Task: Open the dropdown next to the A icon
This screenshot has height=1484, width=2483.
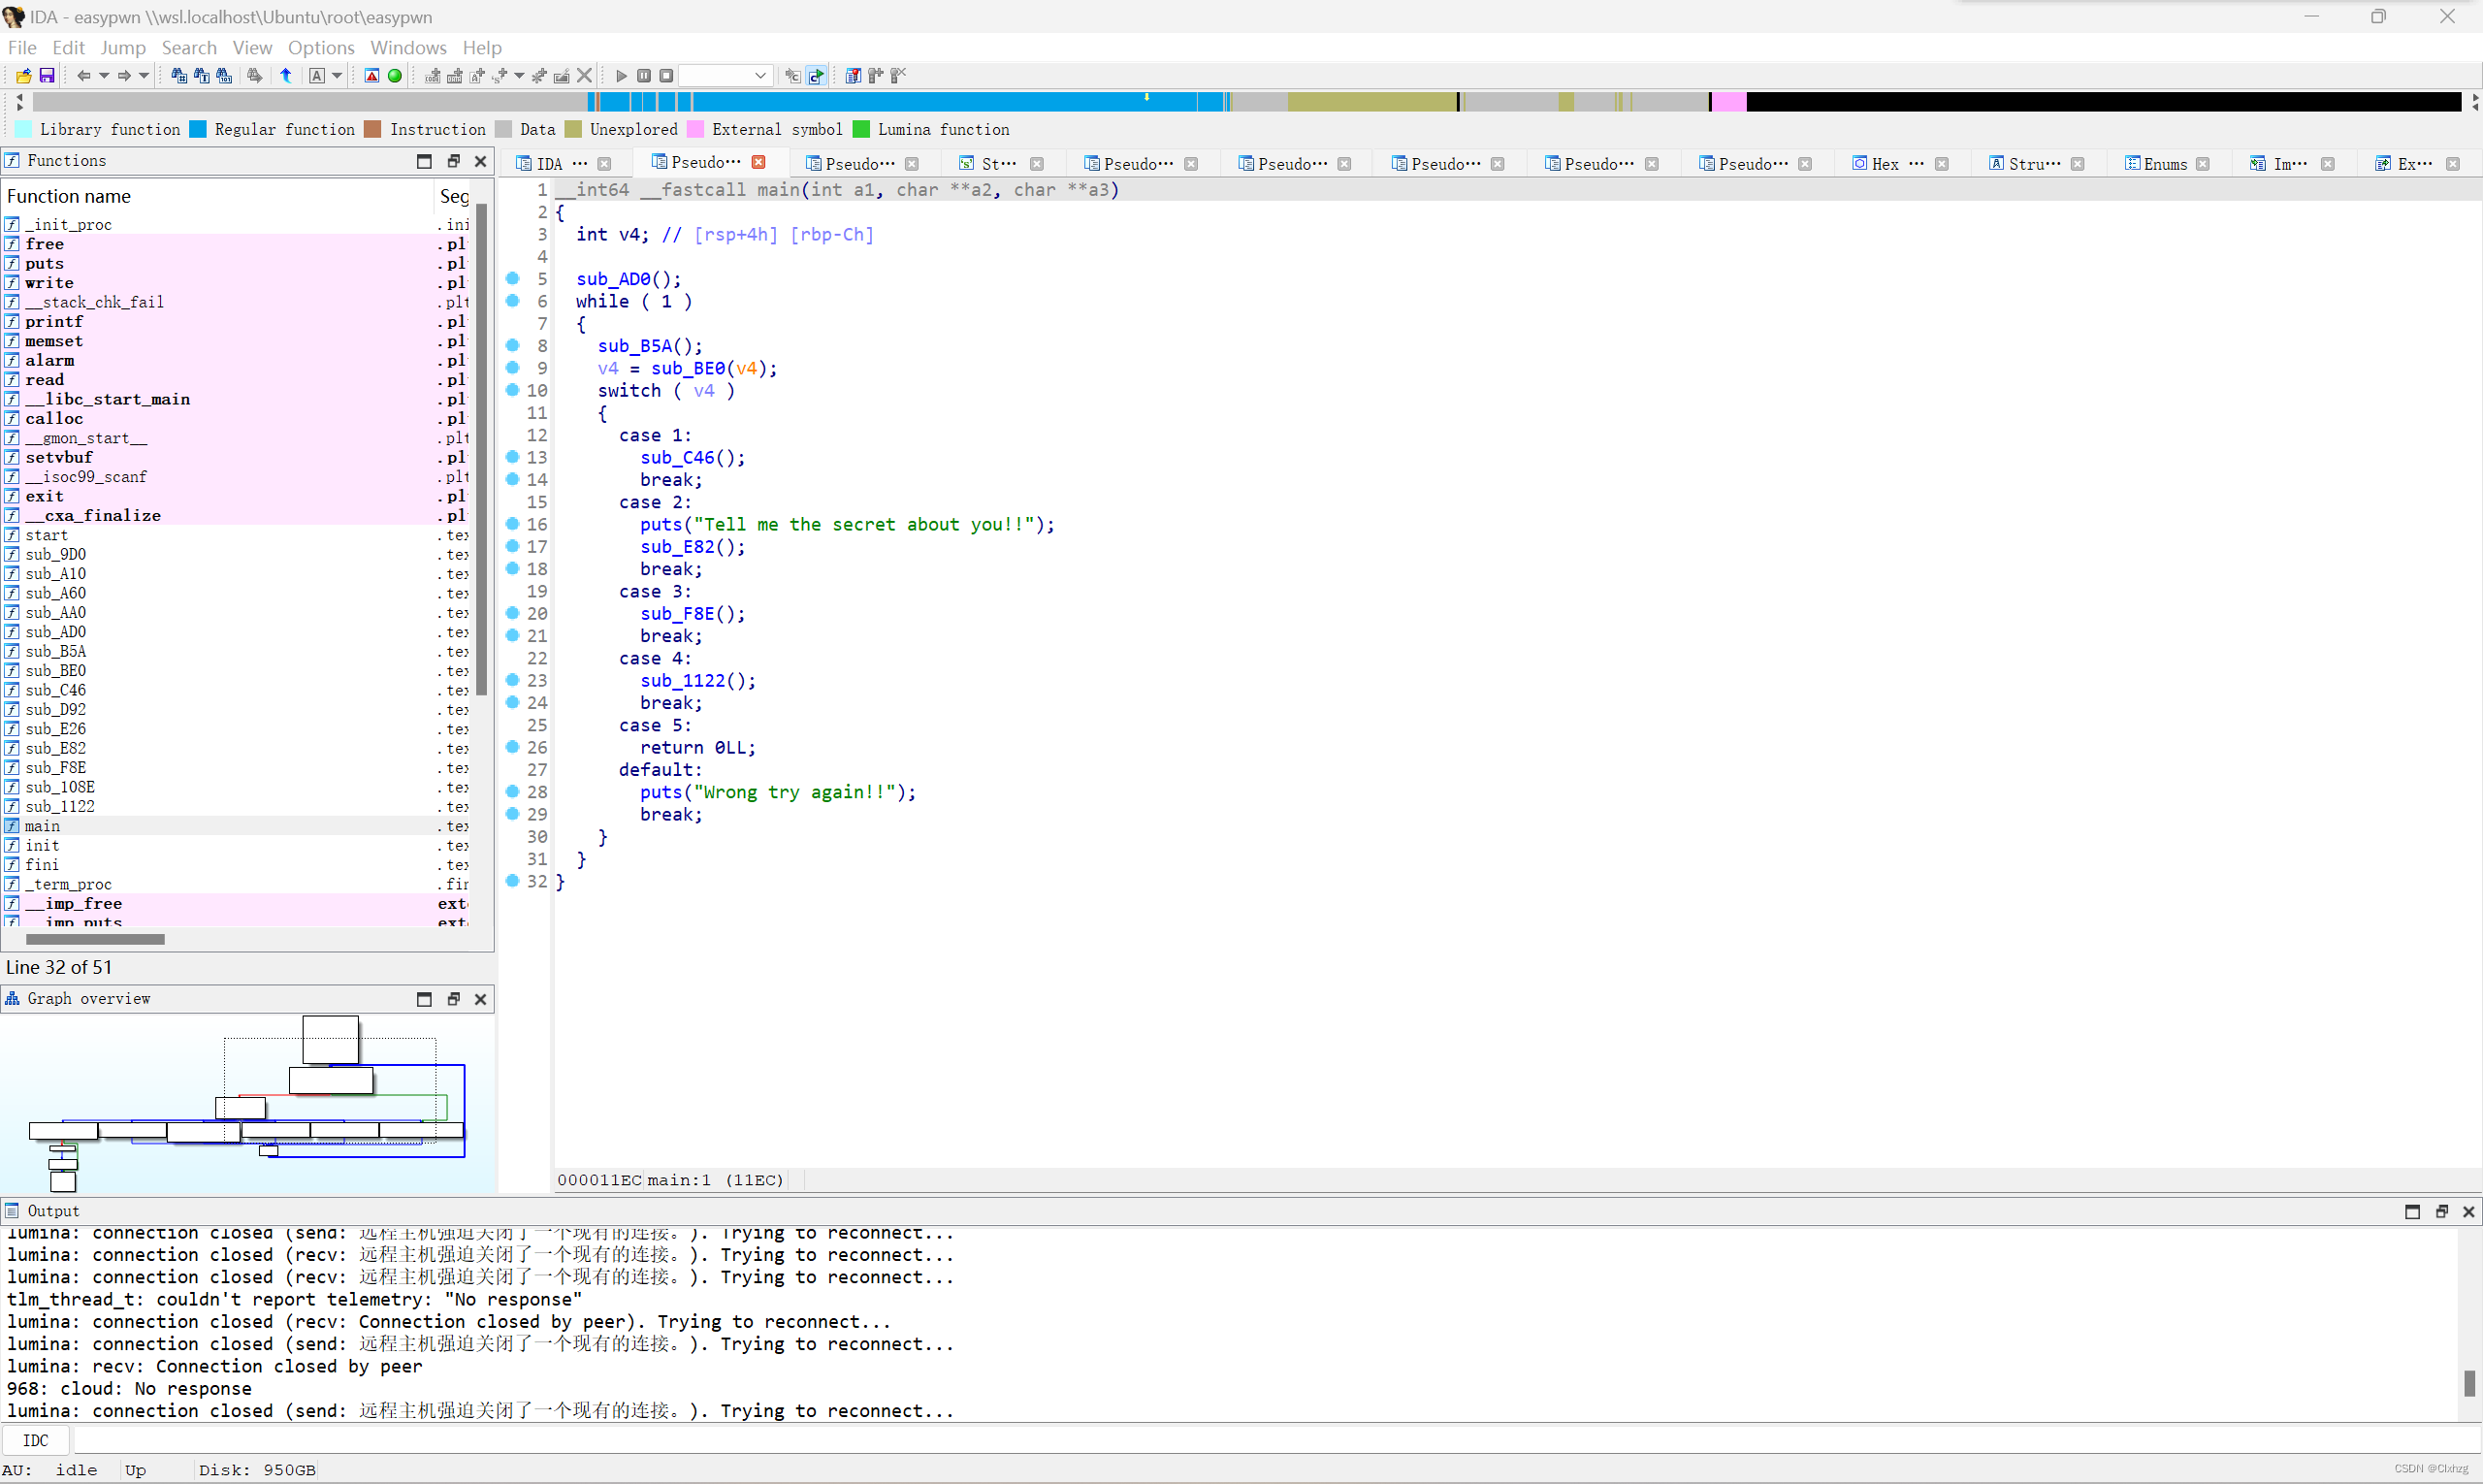Action: tap(337, 76)
